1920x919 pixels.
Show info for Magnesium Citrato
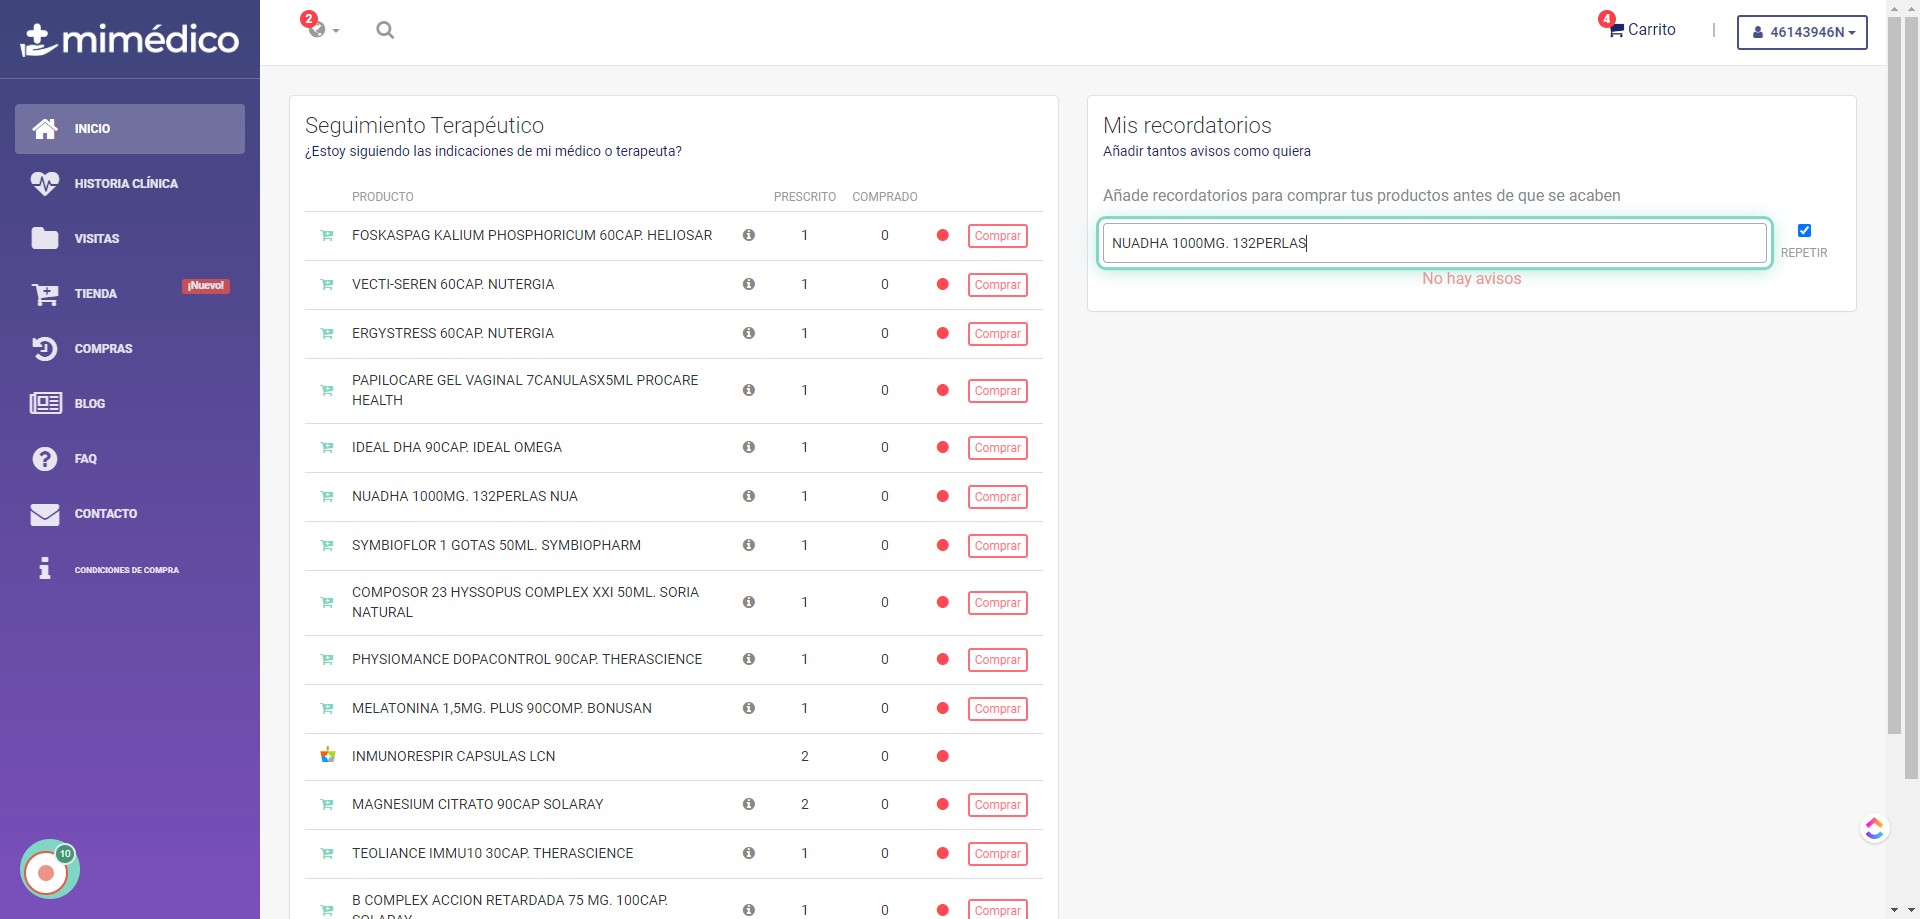[748, 804]
